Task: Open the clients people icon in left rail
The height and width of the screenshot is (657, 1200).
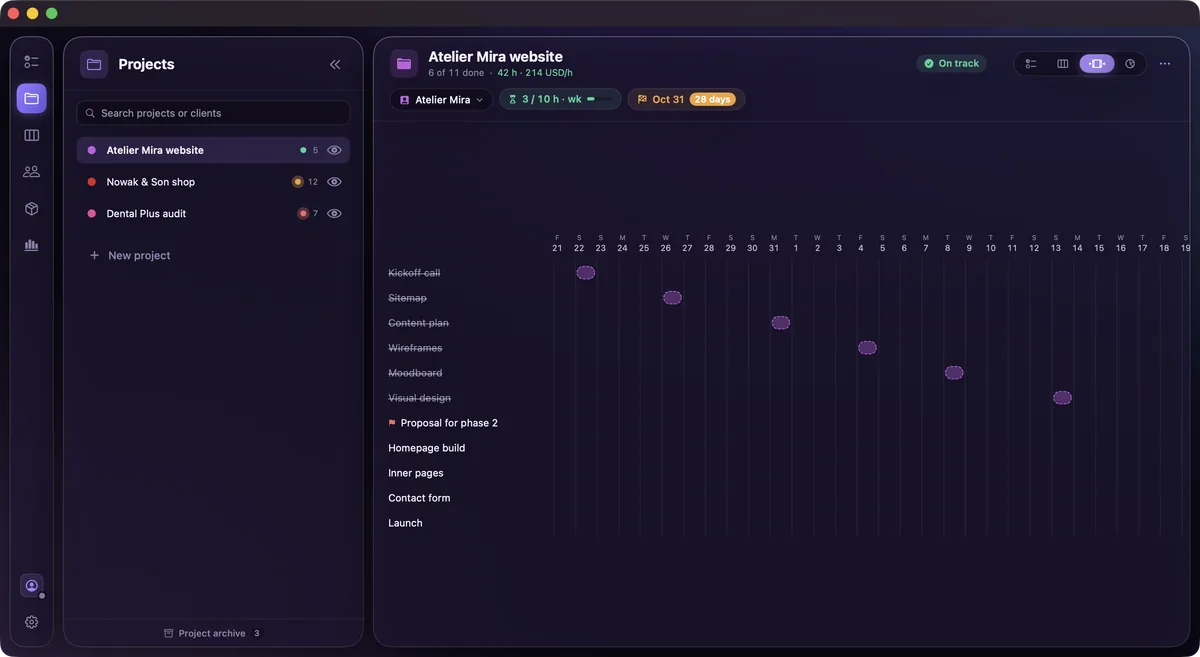Action: [x=31, y=172]
